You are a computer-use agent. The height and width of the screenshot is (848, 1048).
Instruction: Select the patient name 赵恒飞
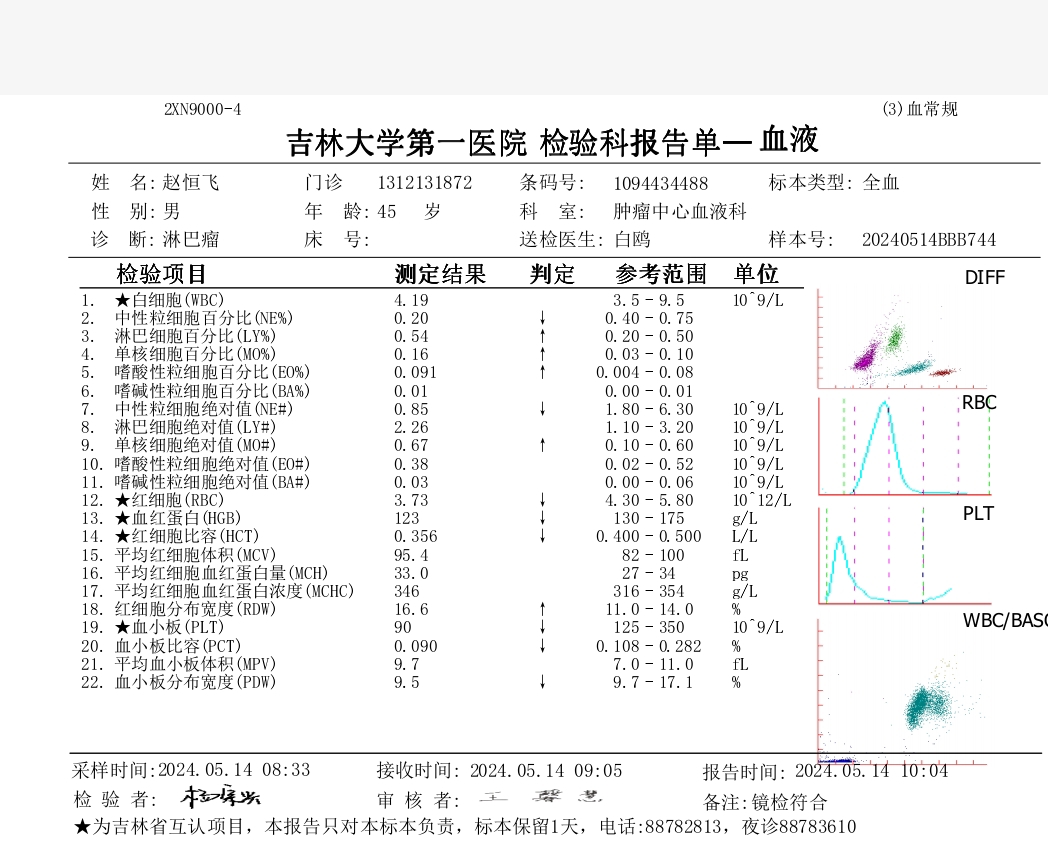(190, 182)
